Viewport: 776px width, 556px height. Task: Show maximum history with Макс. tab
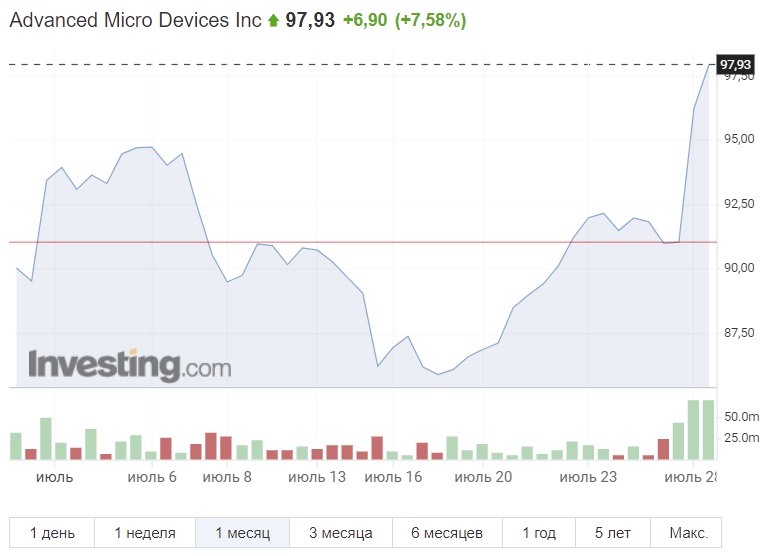[x=686, y=532]
